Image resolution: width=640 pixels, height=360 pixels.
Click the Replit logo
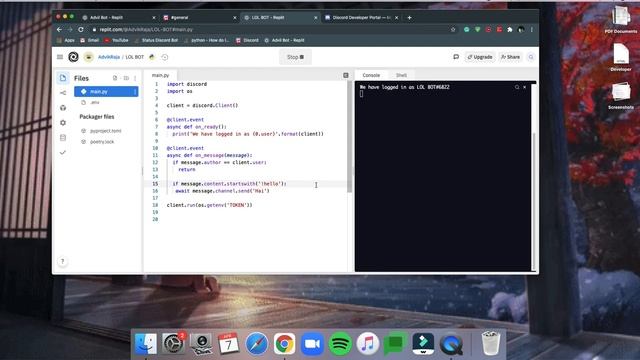click(73, 57)
